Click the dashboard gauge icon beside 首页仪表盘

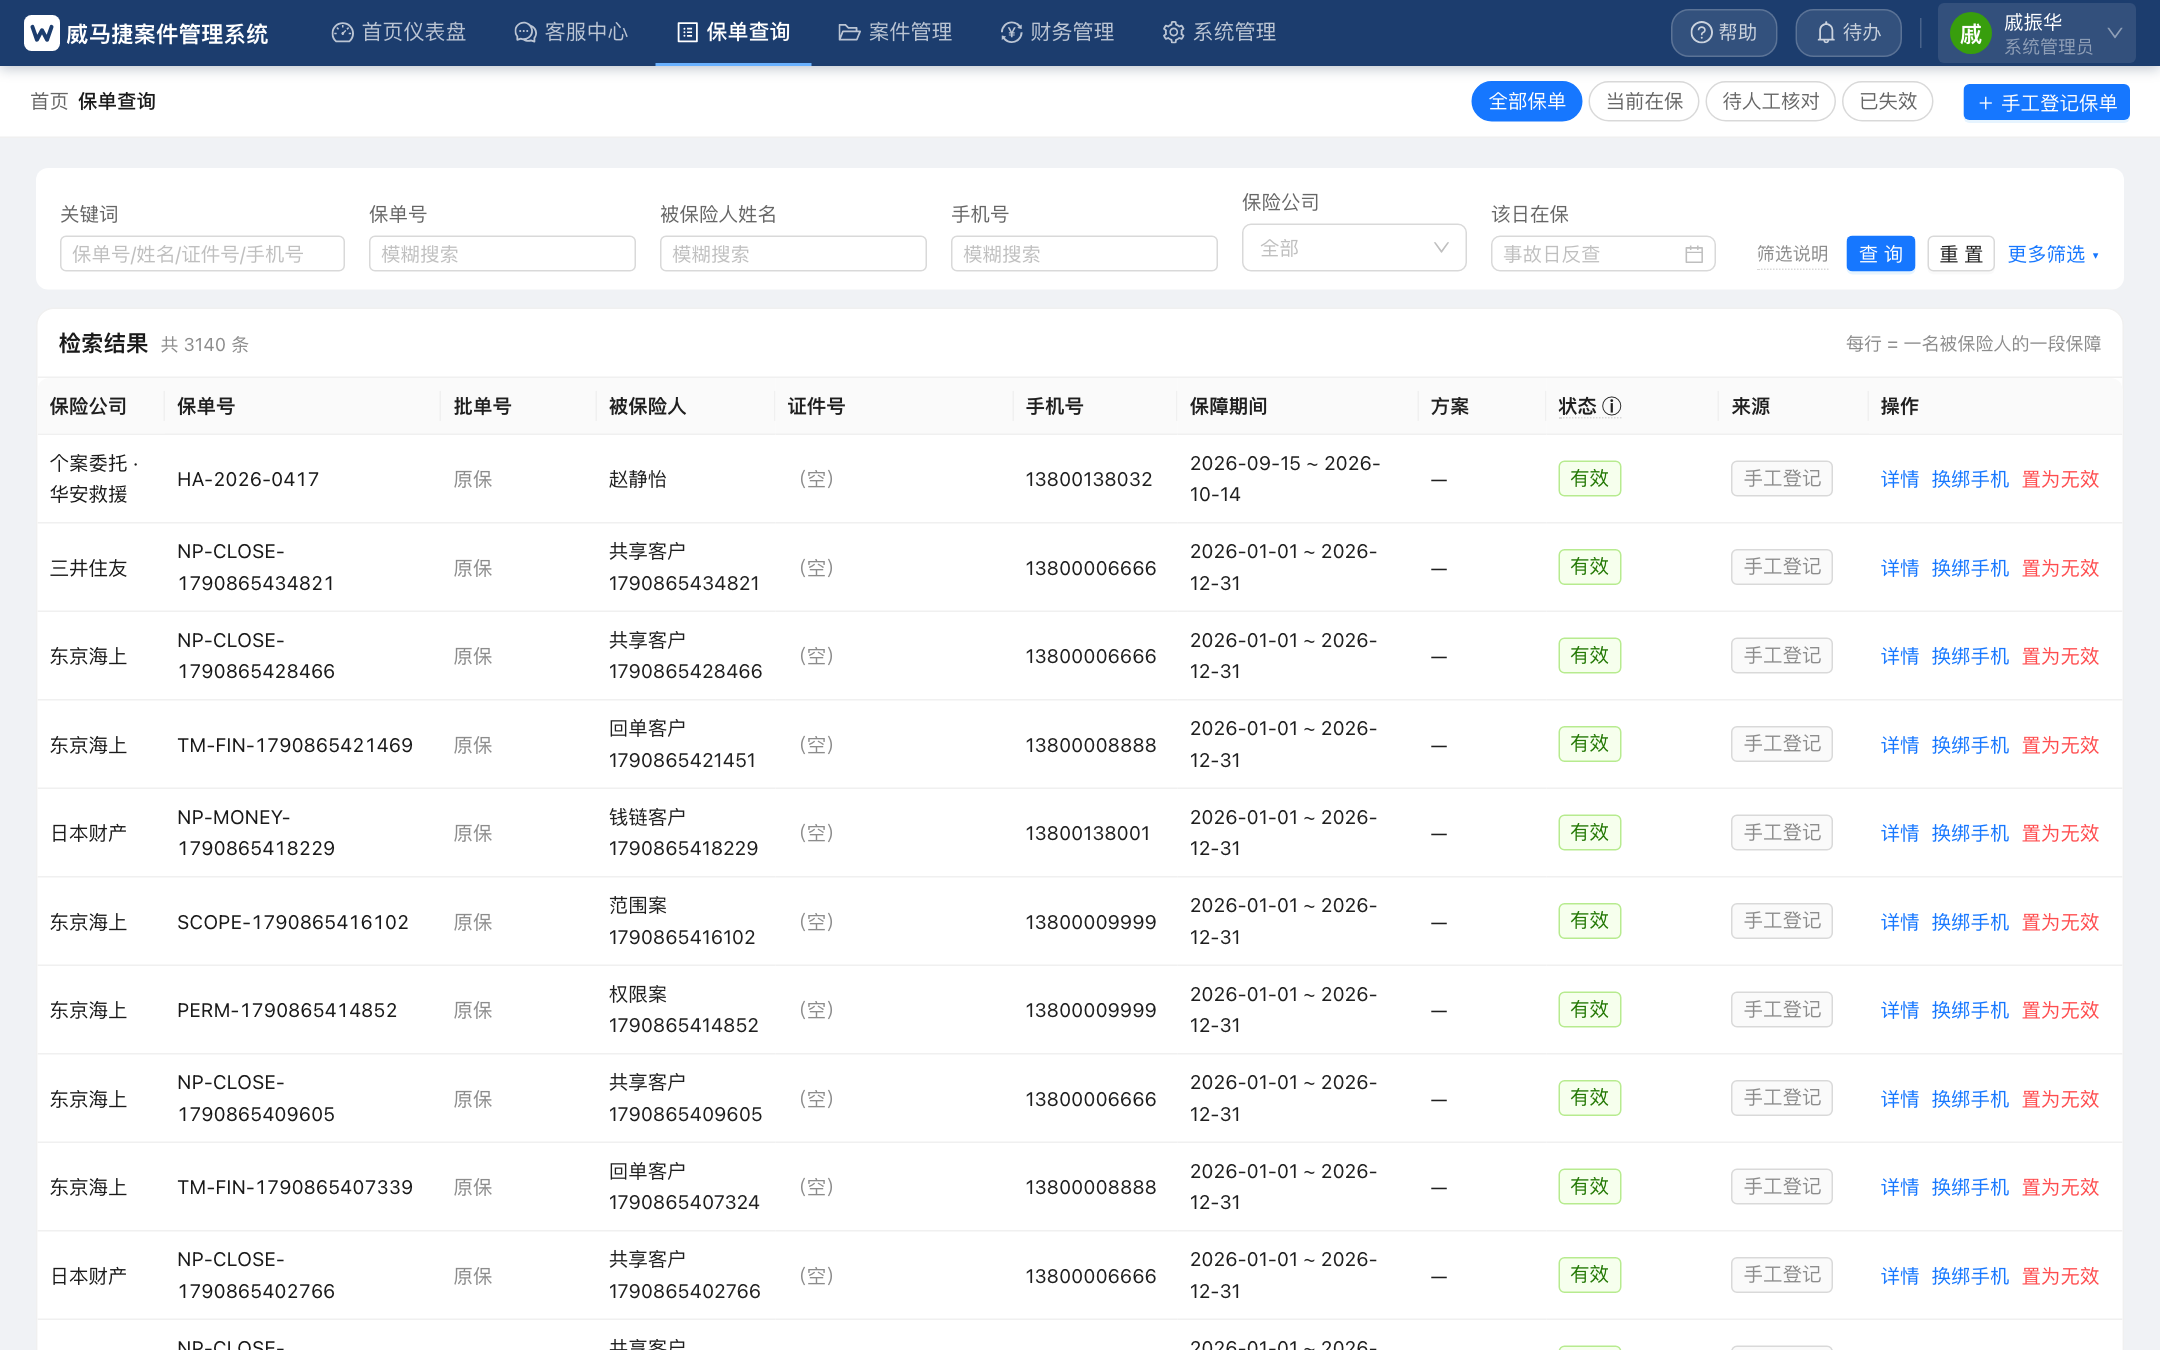click(x=342, y=33)
